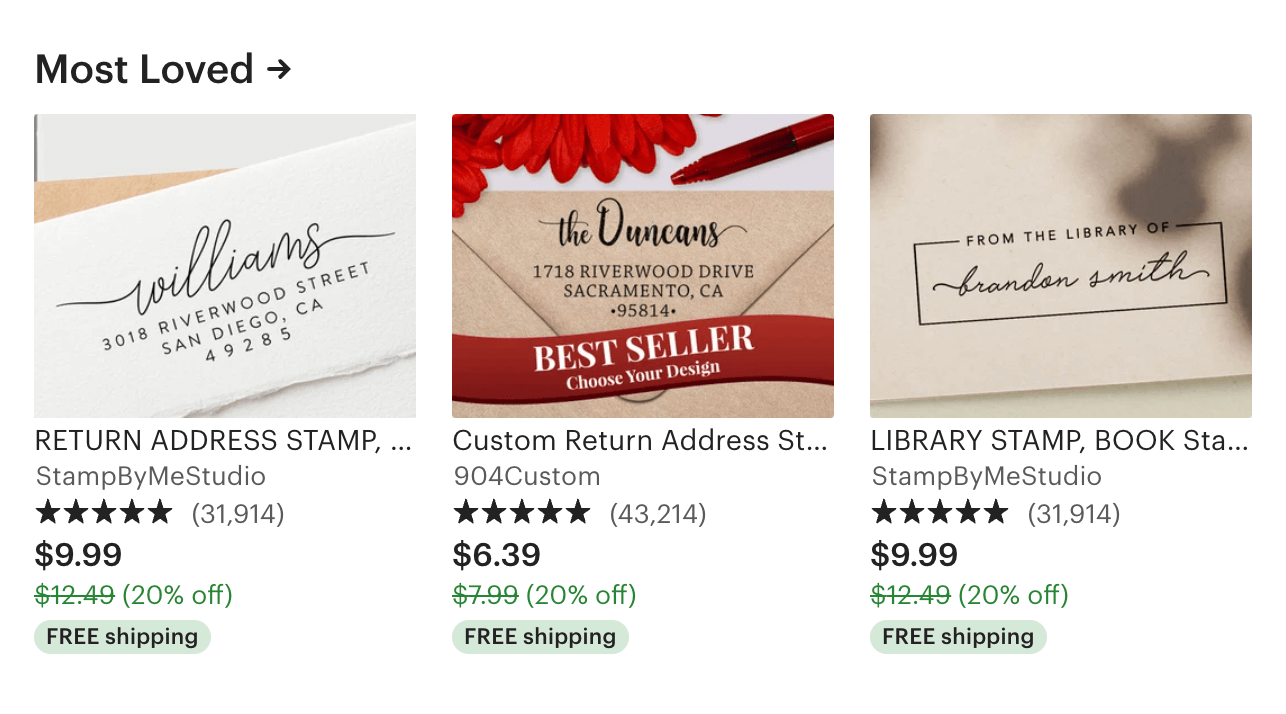Visit the 904Custom shop page
This screenshot has height=714, width=1286.
pyautogui.click(x=527, y=476)
